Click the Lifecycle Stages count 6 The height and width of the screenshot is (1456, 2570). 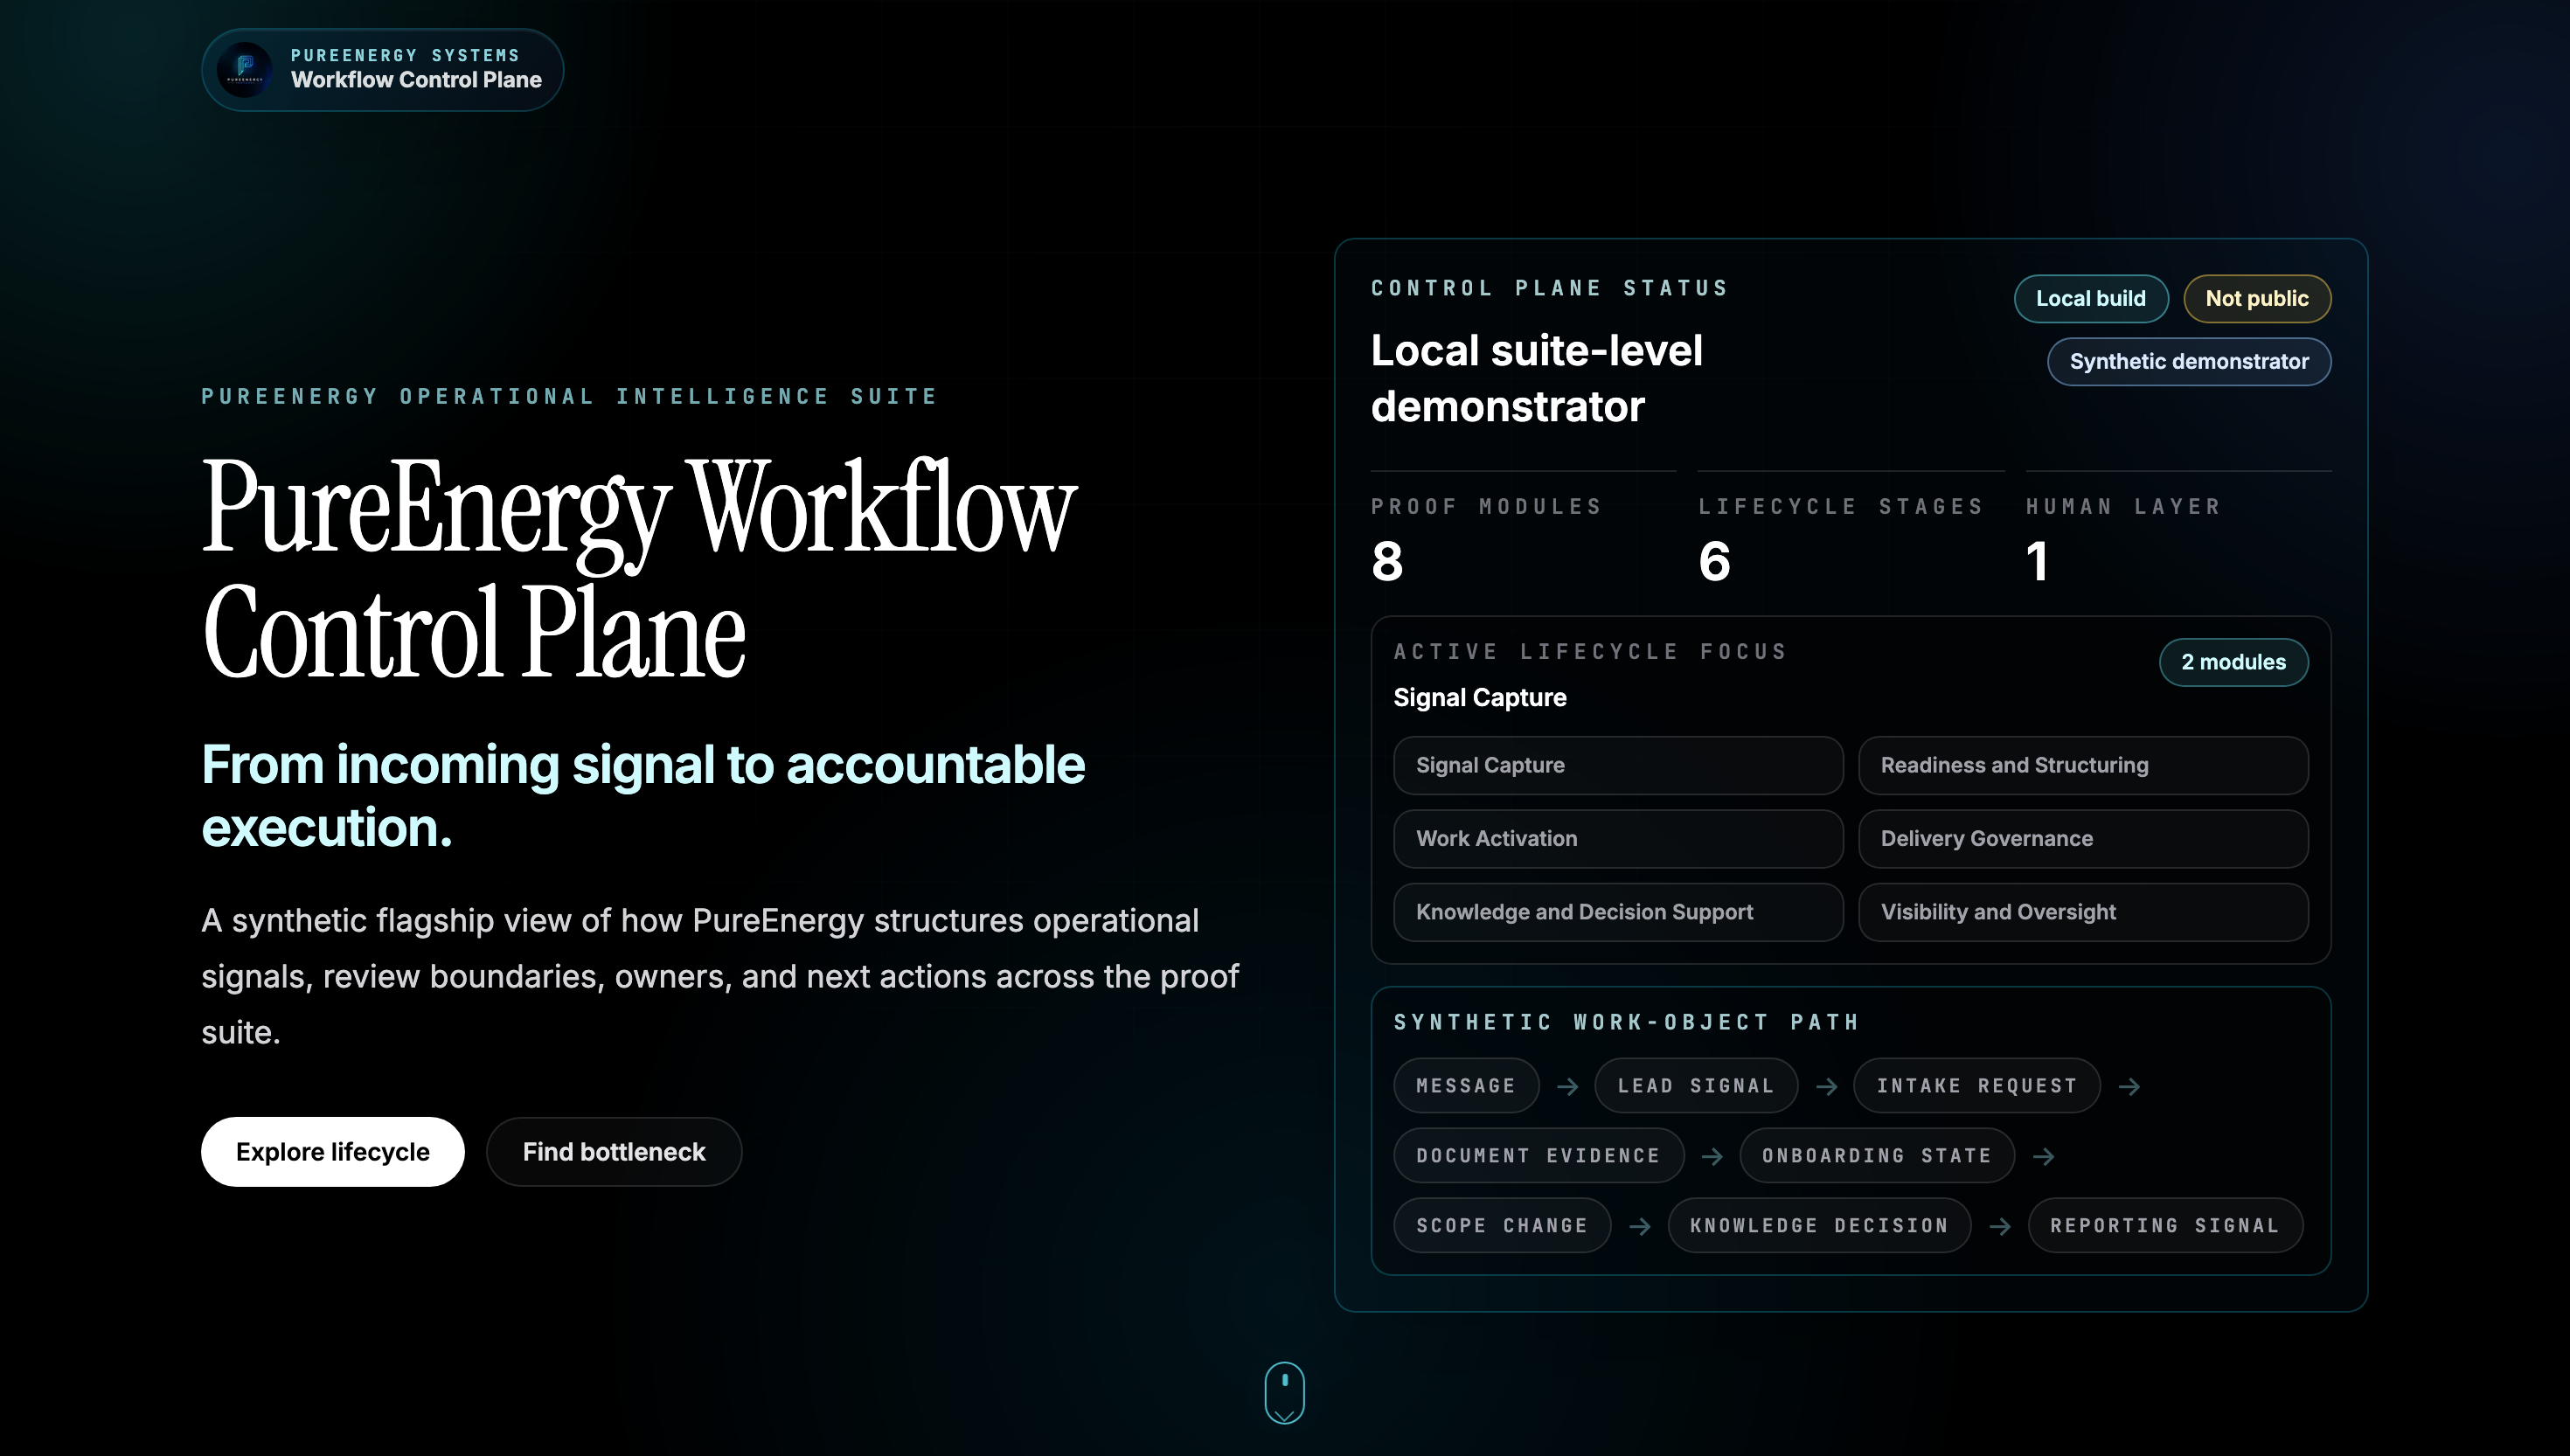click(1714, 560)
